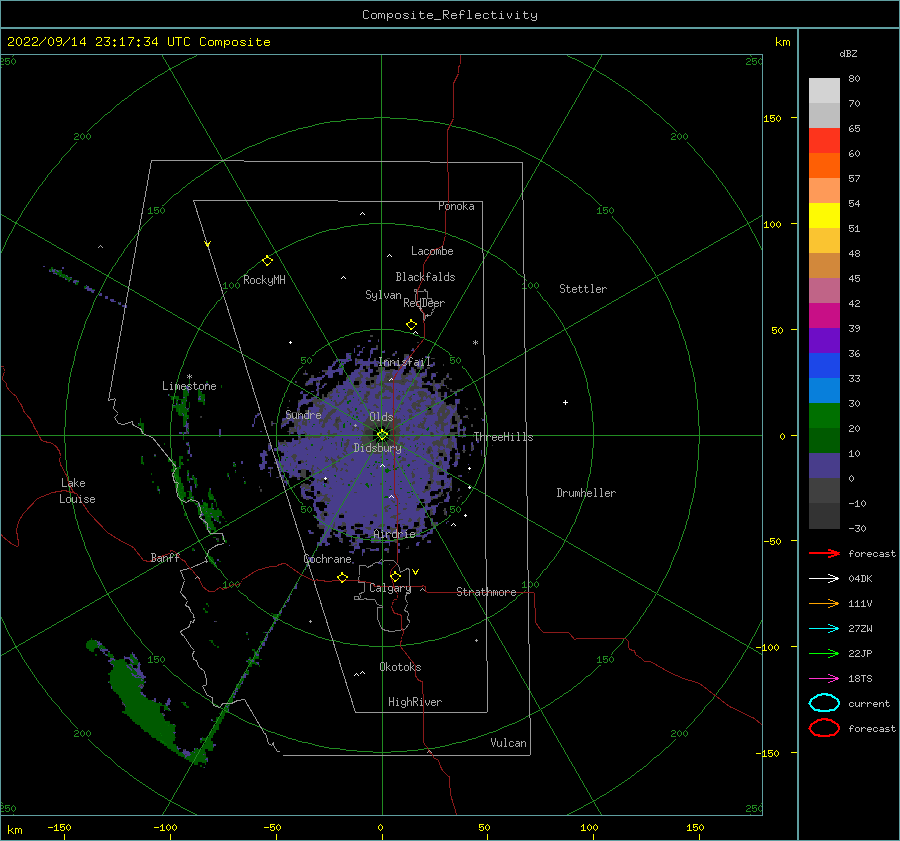
Task: Click the red forecast arrow legend icon
Action: coord(824,553)
